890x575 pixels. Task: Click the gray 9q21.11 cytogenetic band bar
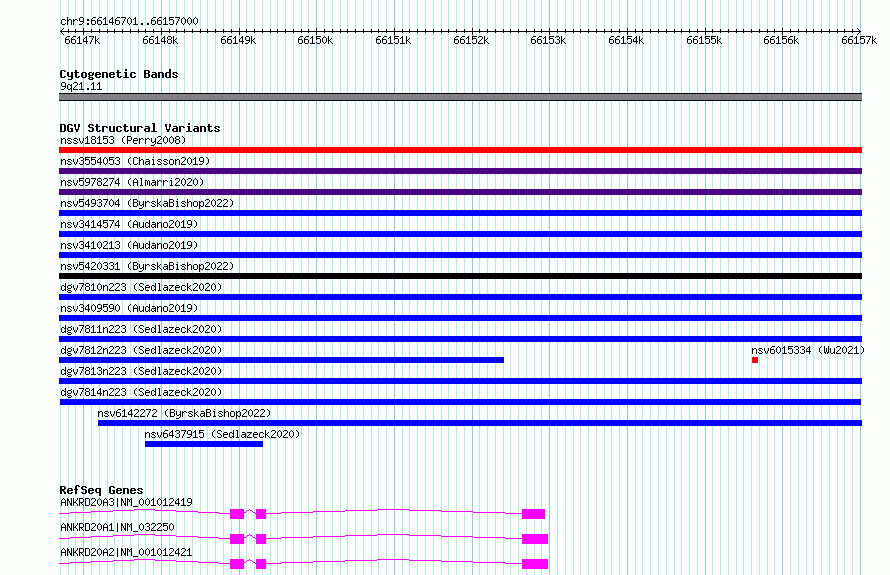[460, 97]
